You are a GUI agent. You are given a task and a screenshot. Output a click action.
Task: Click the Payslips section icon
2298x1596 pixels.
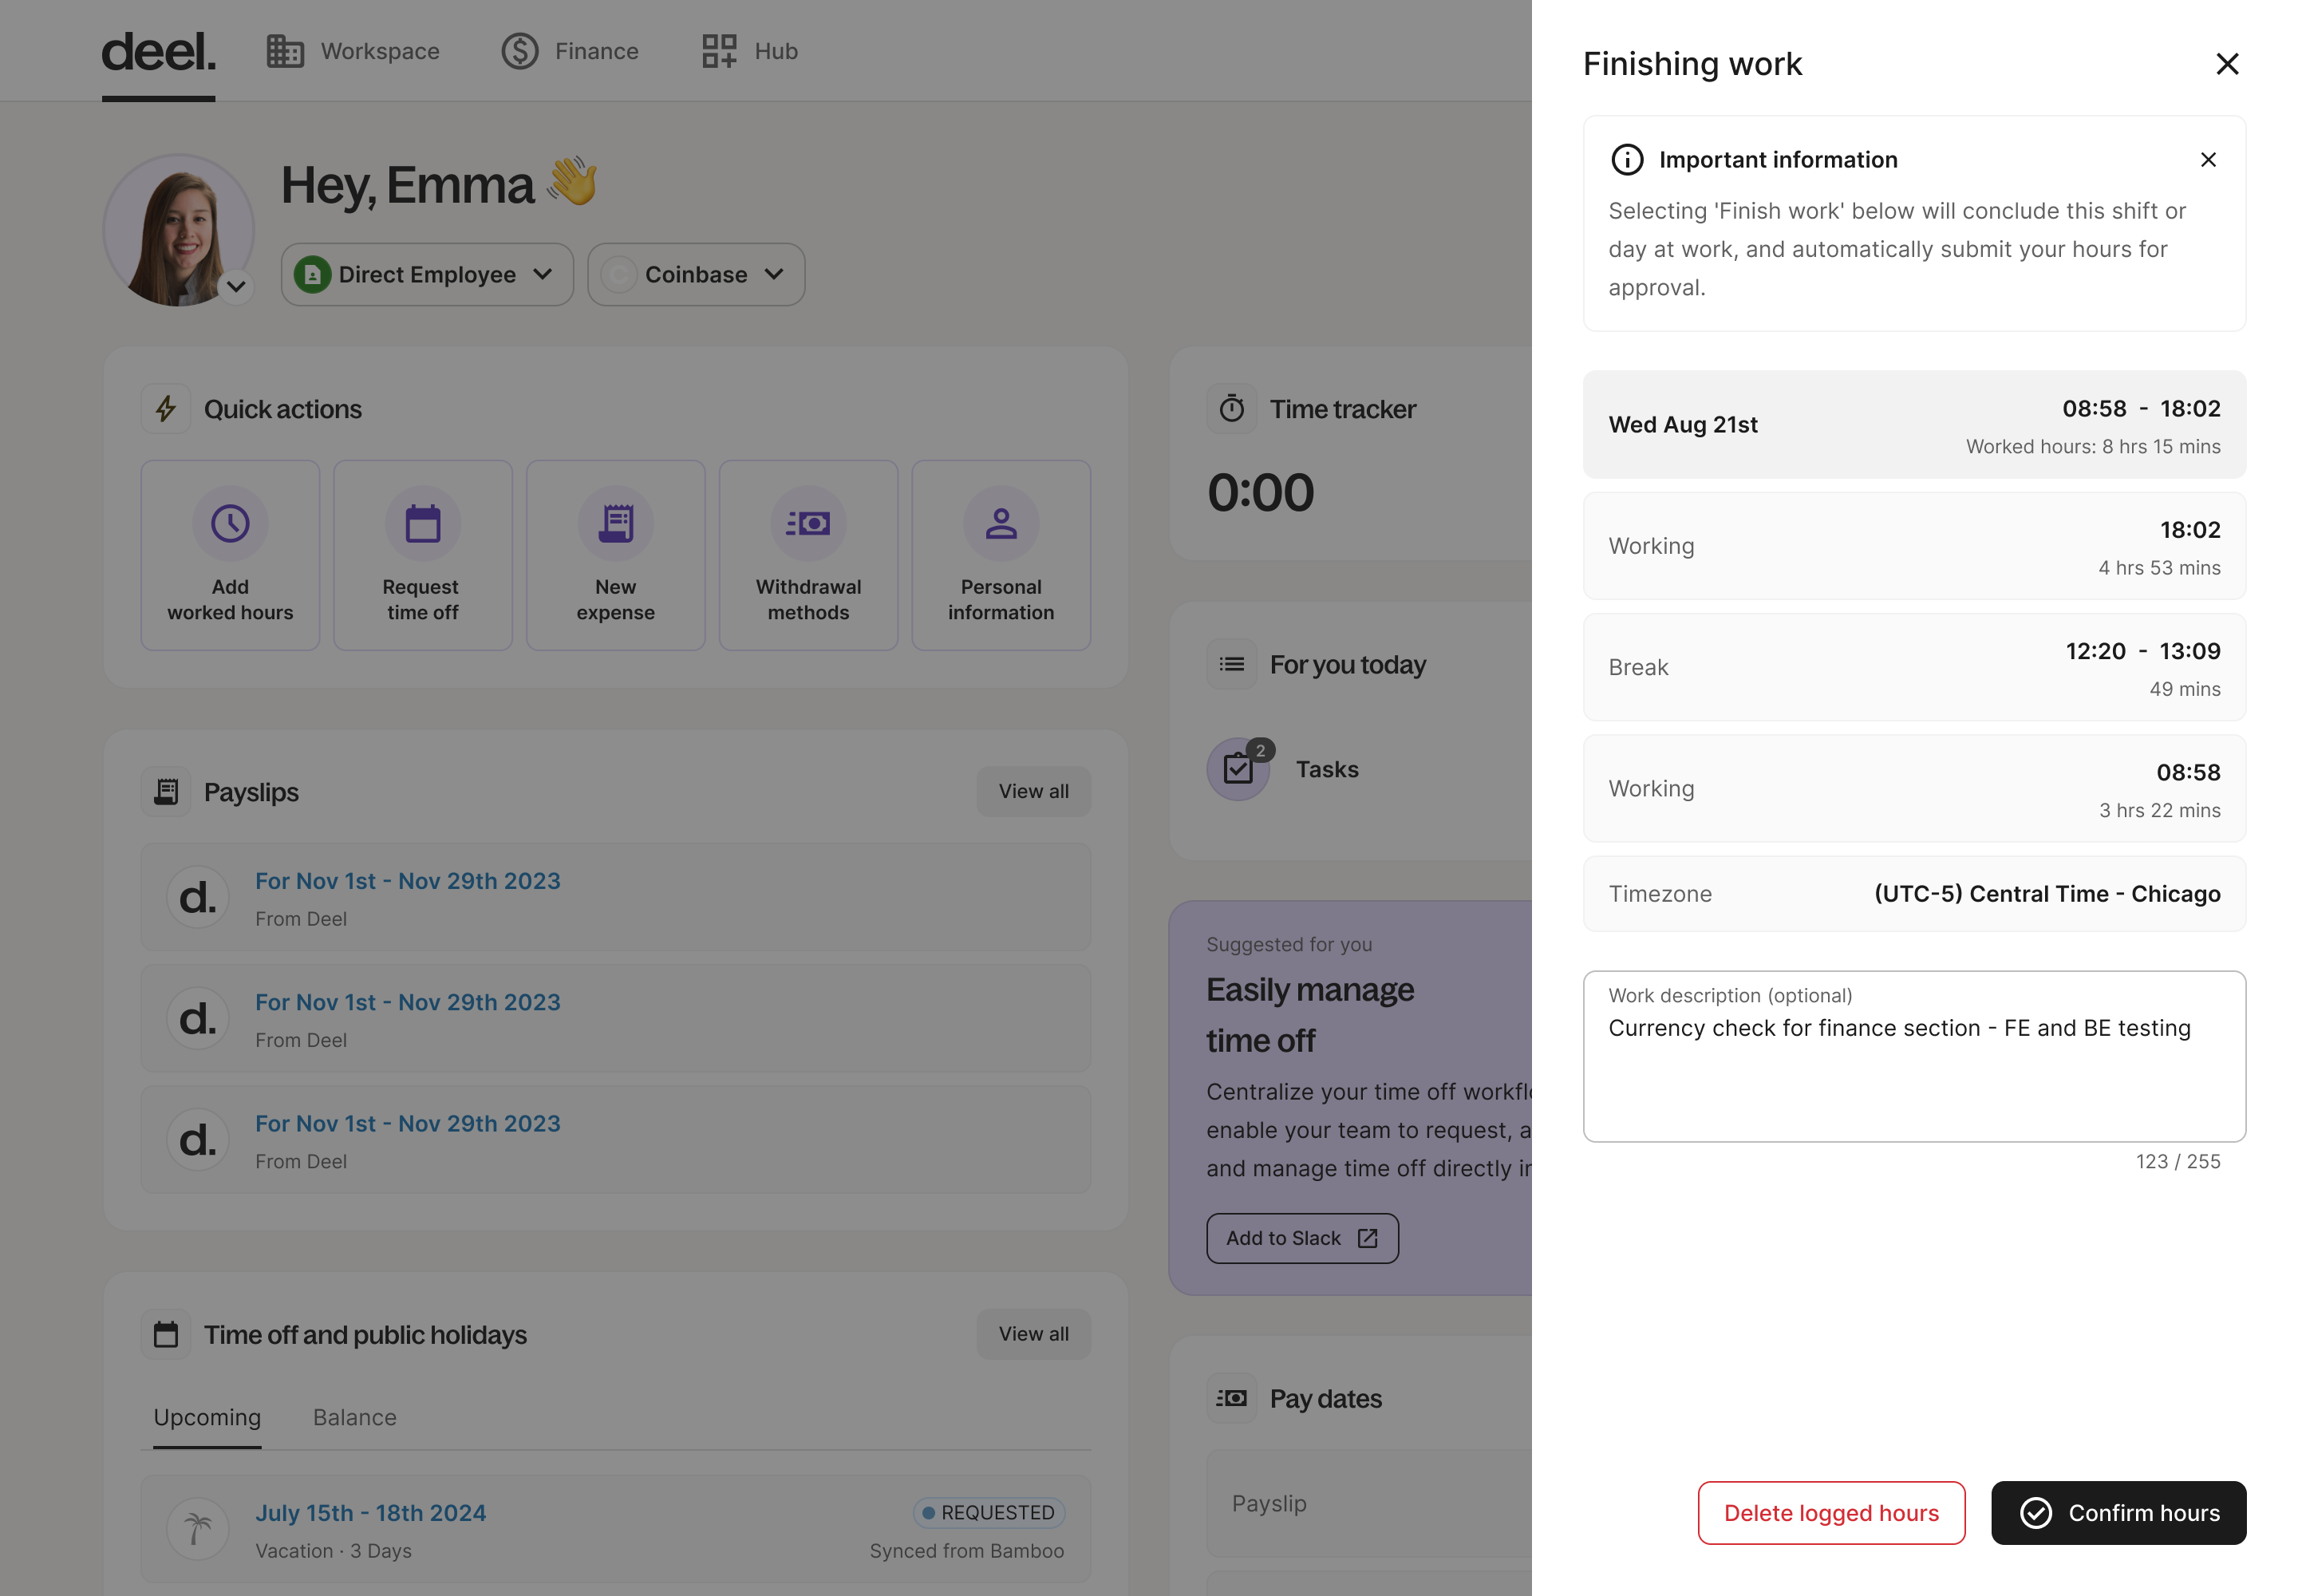pos(166,792)
